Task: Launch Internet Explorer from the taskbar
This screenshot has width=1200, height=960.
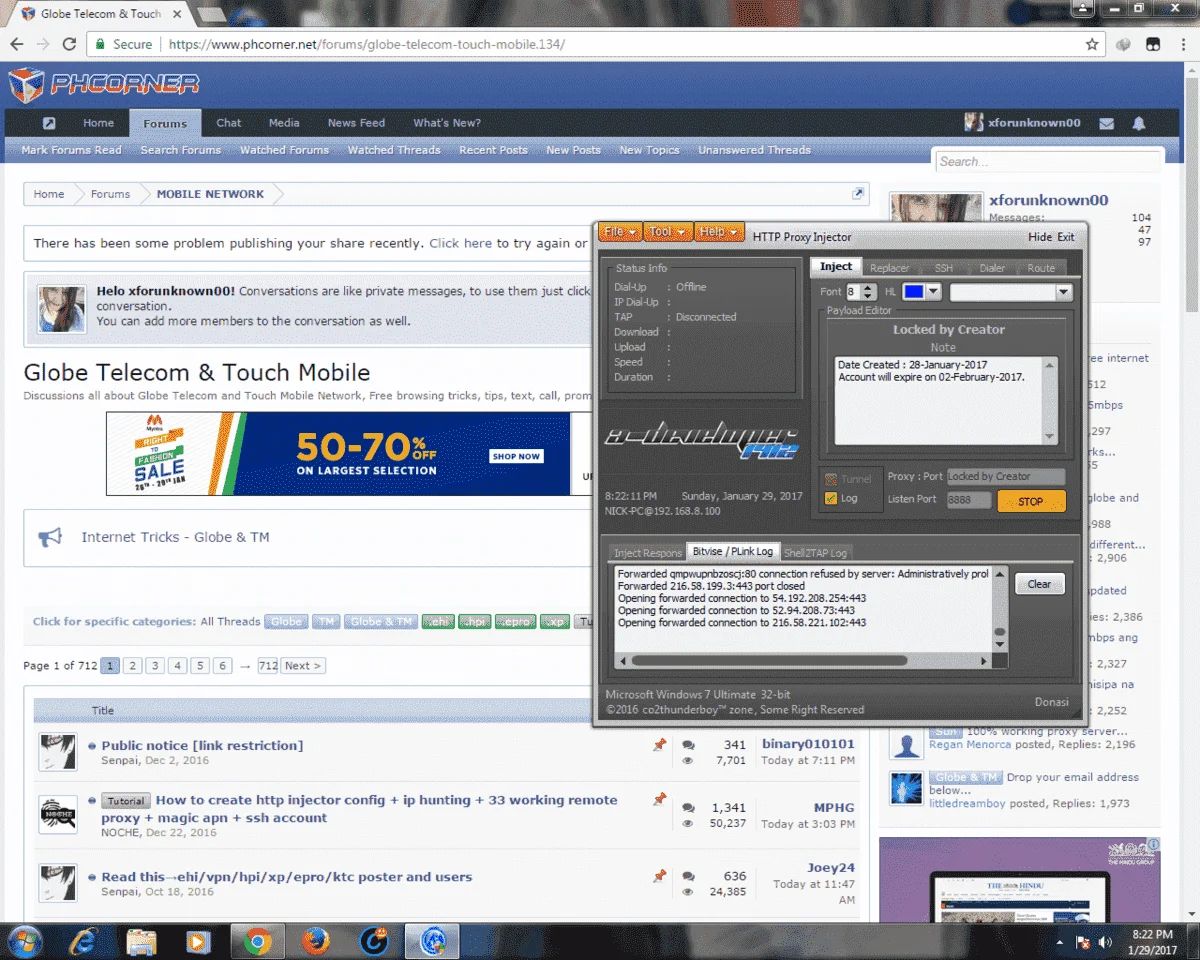Action: [83, 941]
